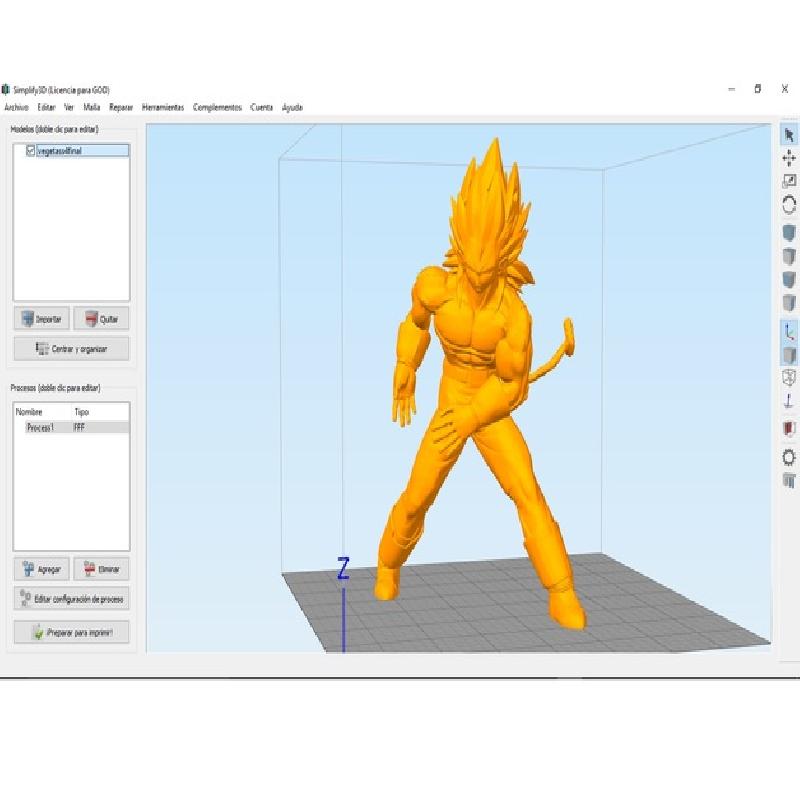Select the vegetassj4final model entry
The height and width of the screenshot is (800, 800).
tap(82, 151)
